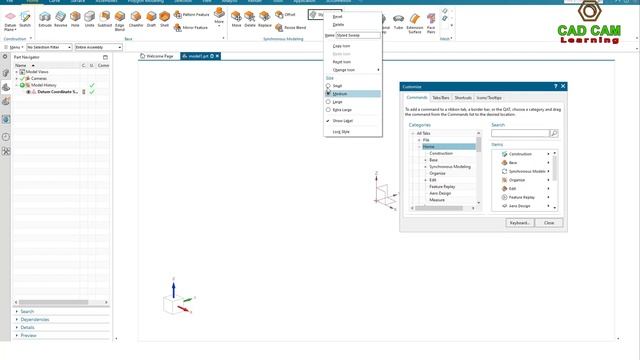Select the Edge Blend tool
The image size is (640, 360).
[120, 21]
